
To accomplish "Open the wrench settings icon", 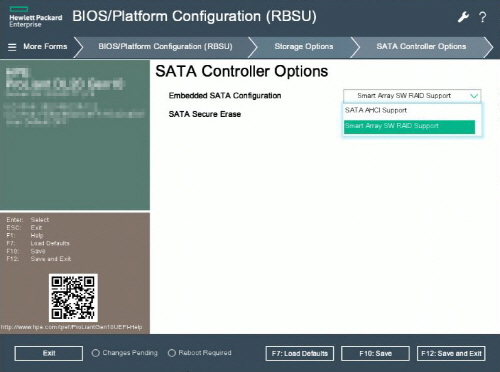I will (463, 17).
